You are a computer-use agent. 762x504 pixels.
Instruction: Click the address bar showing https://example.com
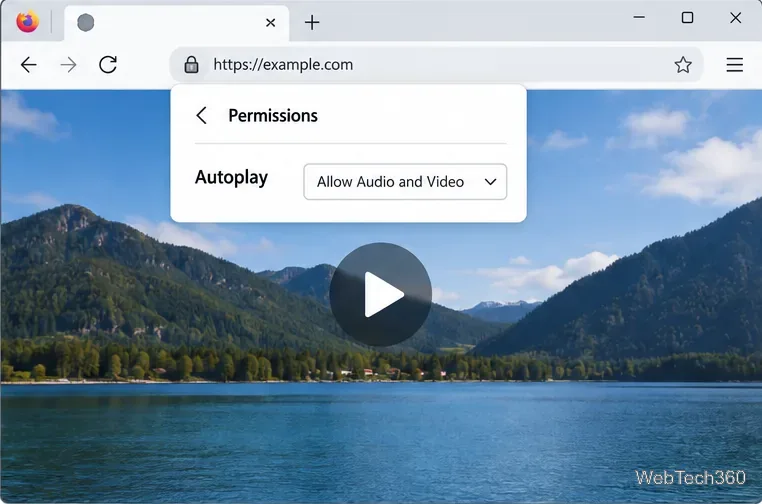click(x=436, y=65)
